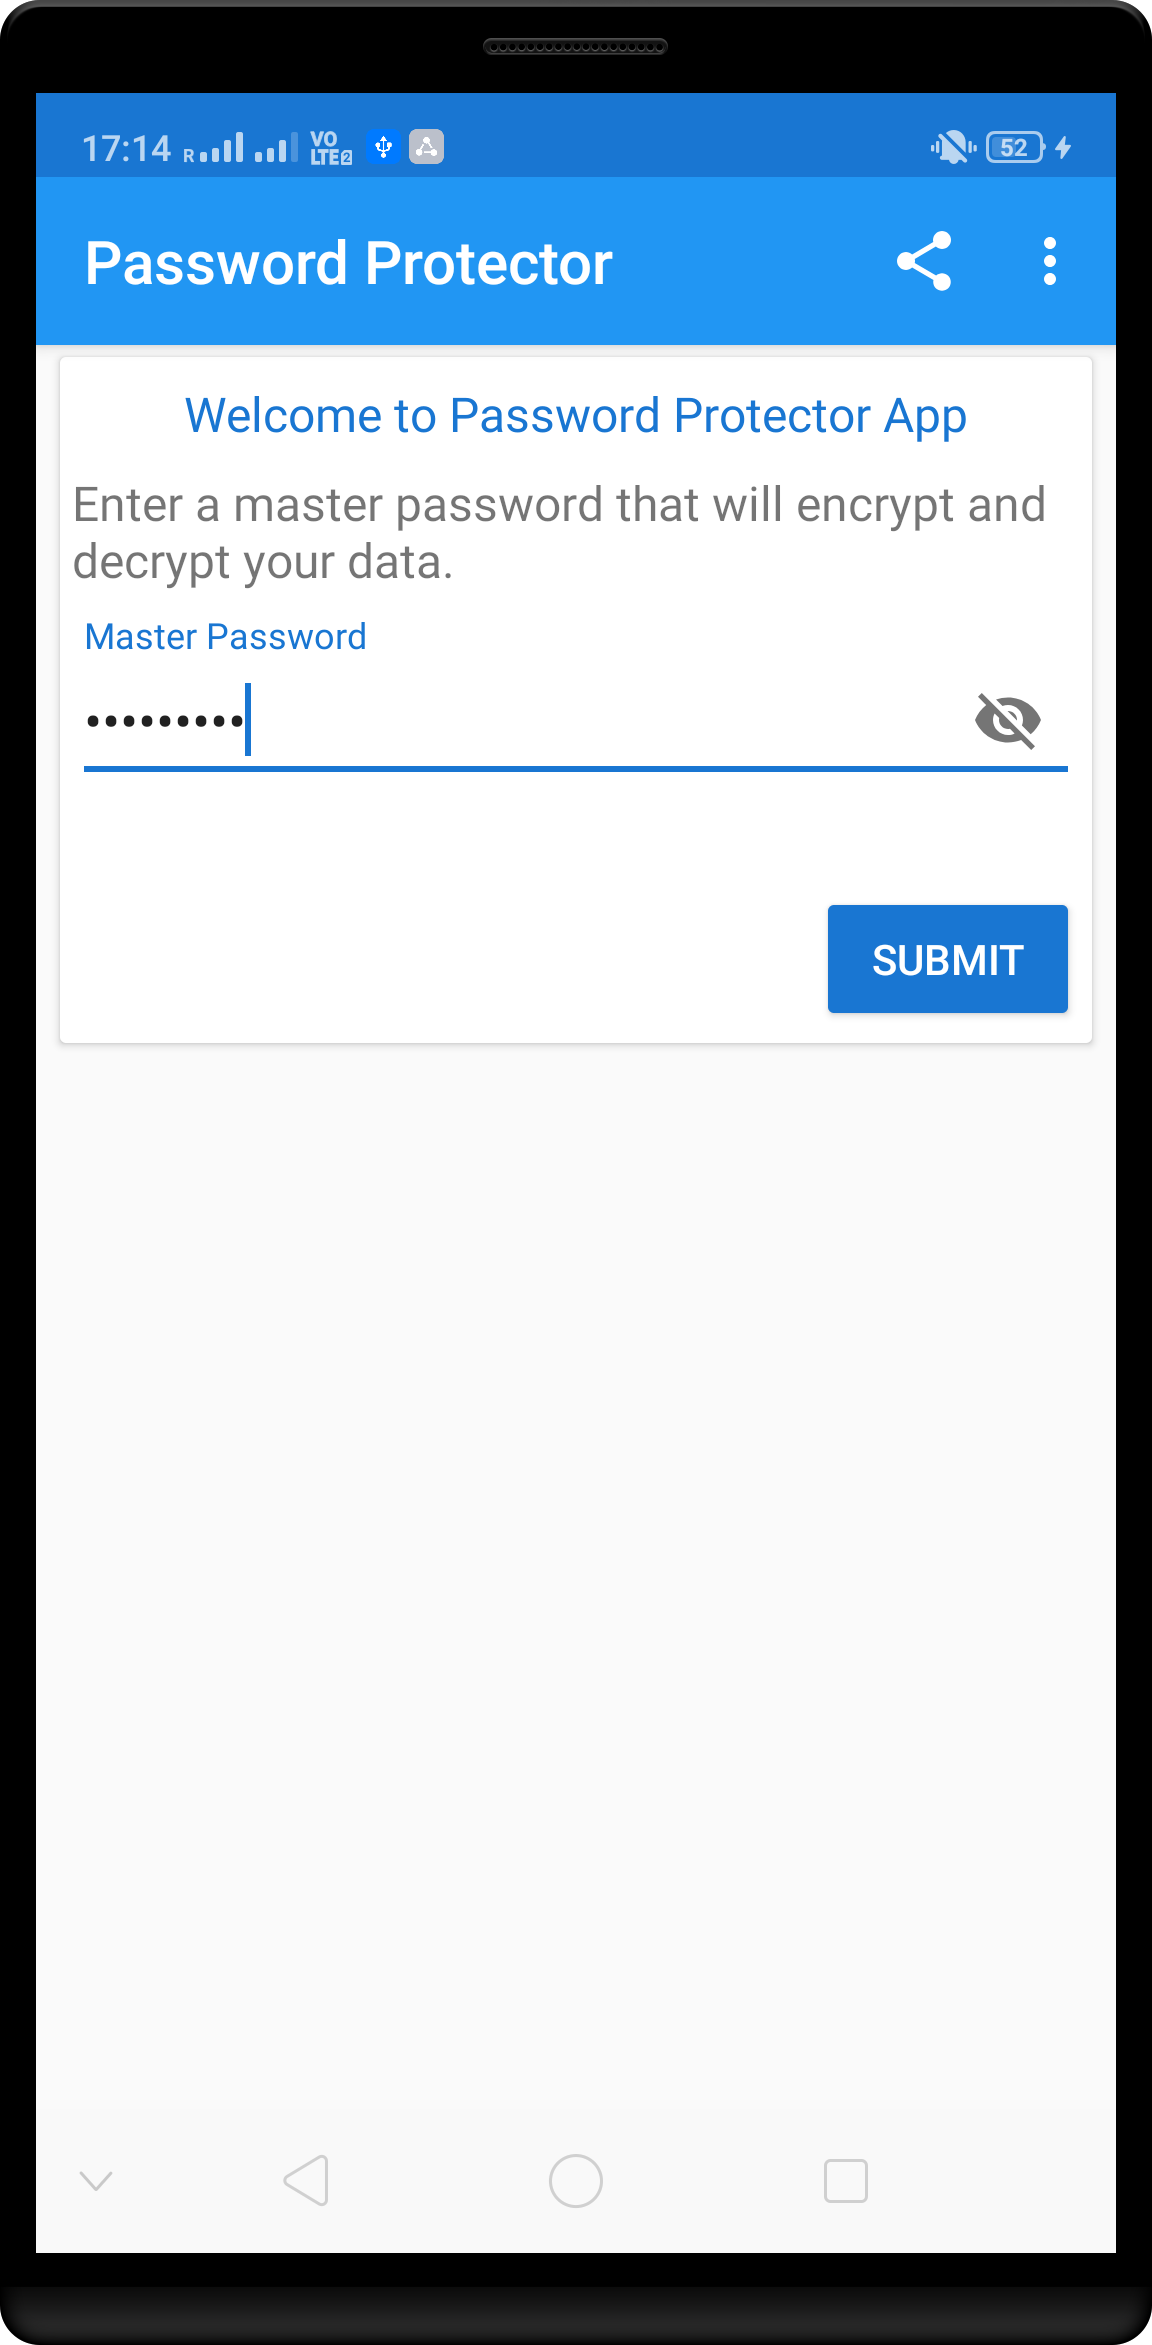Open the three-dot overflow menu
Viewport: 1152px width, 2345px height.
point(1049,262)
